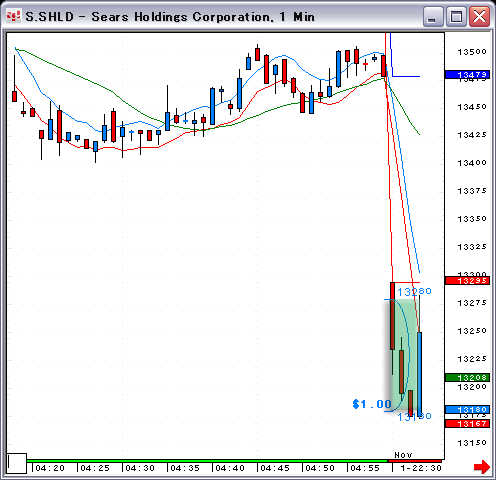Click the 13375 price scale label
This screenshot has height=480, width=496.
[472, 191]
